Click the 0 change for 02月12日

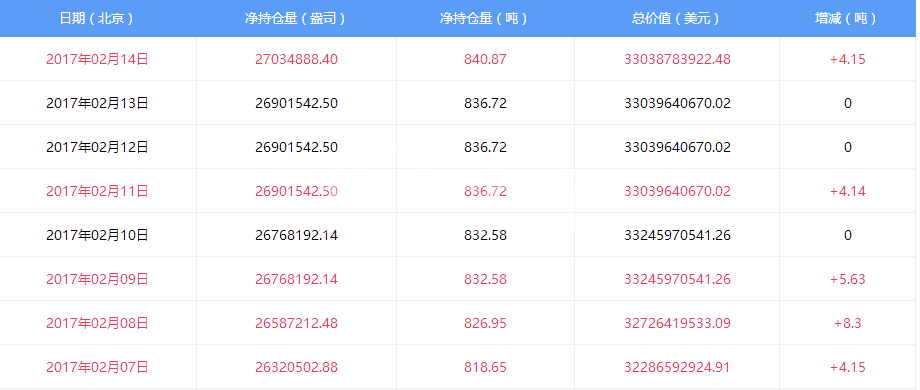pyautogui.click(x=848, y=147)
